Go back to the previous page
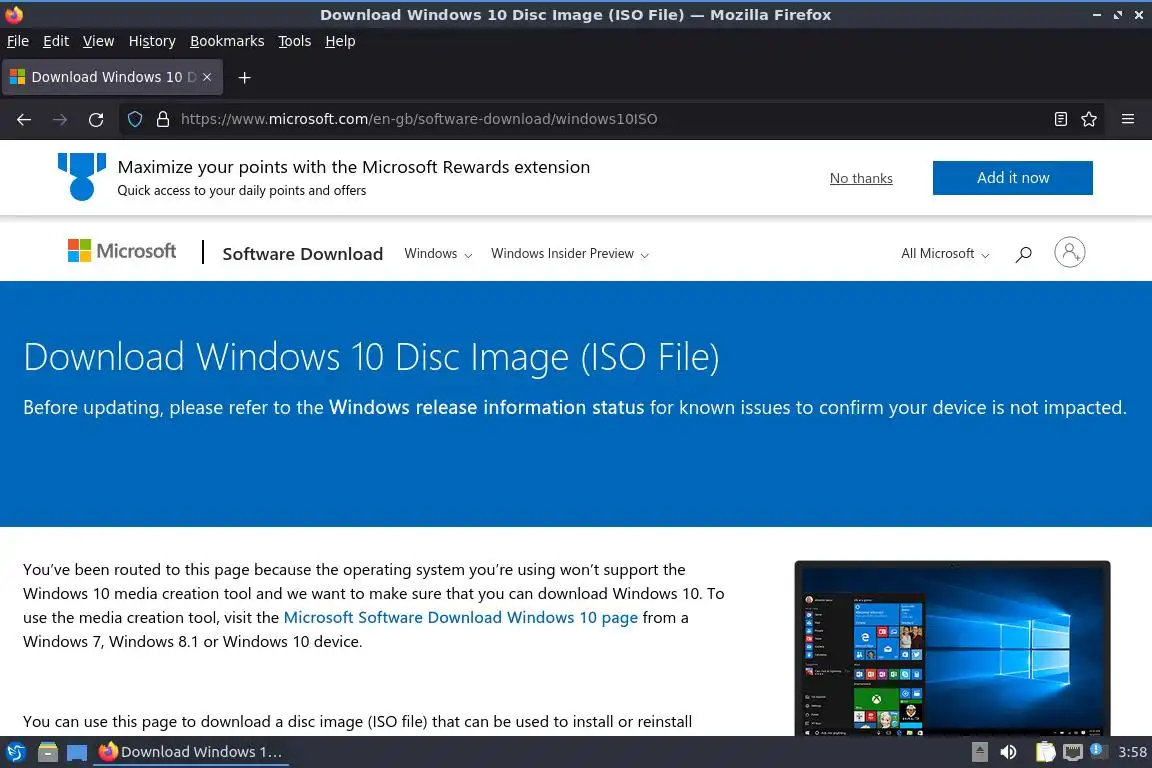Image resolution: width=1152 pixels, height=768 pixels. pos(24,119)
